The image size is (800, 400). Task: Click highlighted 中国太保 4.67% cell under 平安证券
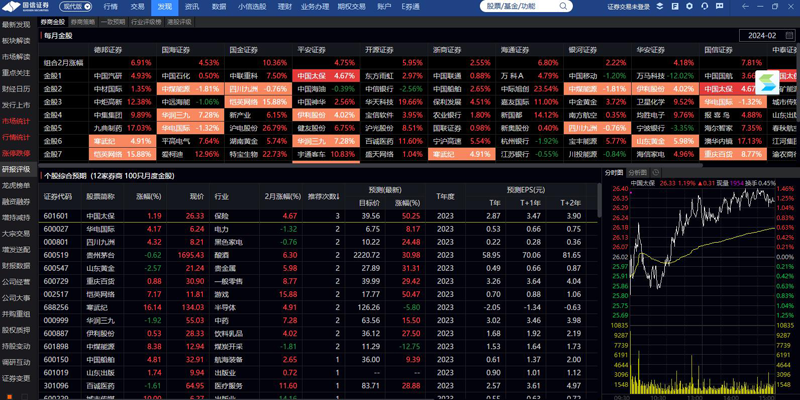(326, 76)
